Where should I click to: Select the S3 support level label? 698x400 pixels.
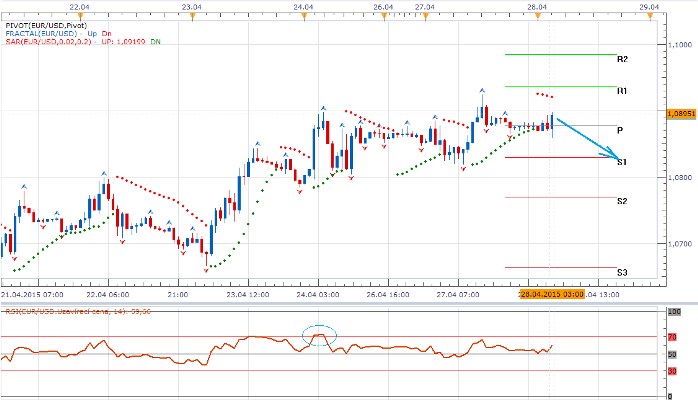click(622, 272)
